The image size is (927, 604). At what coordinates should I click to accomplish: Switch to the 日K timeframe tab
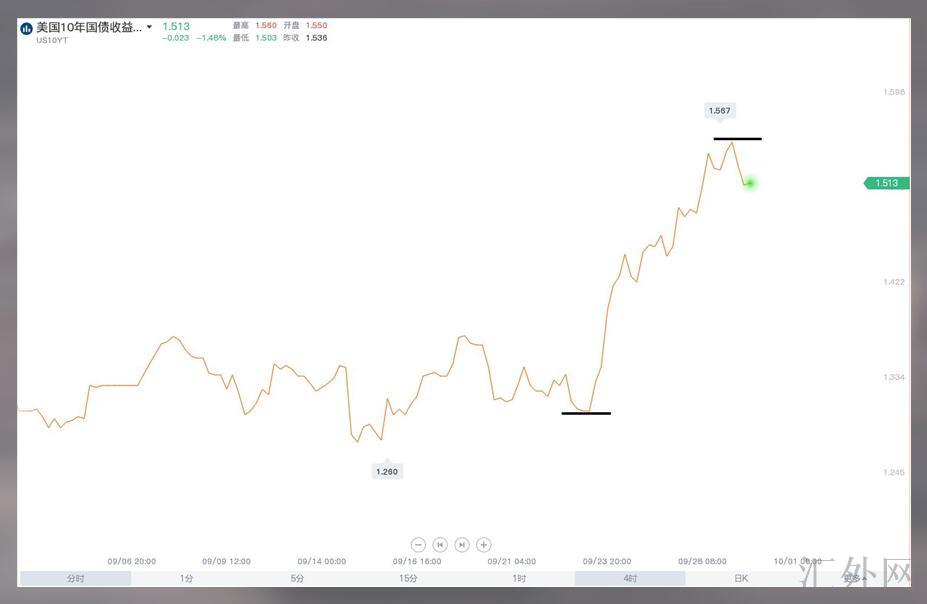click(741, 578)
